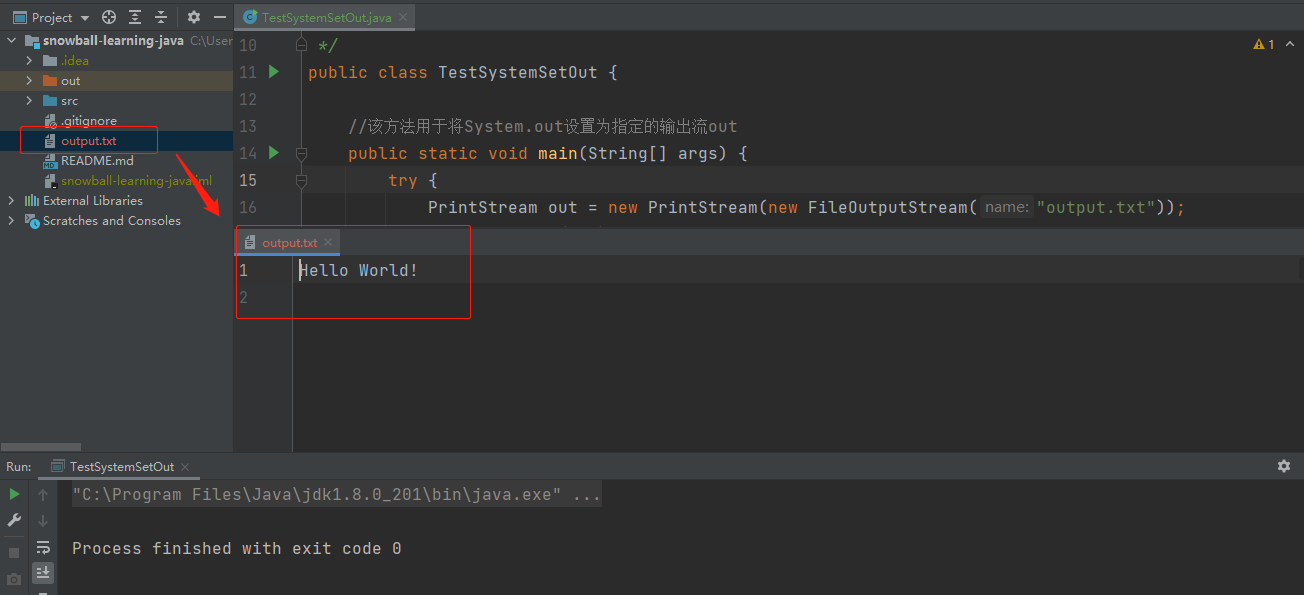
Task: Click Expand All in Project toolbar
Action: click(135, 17)
